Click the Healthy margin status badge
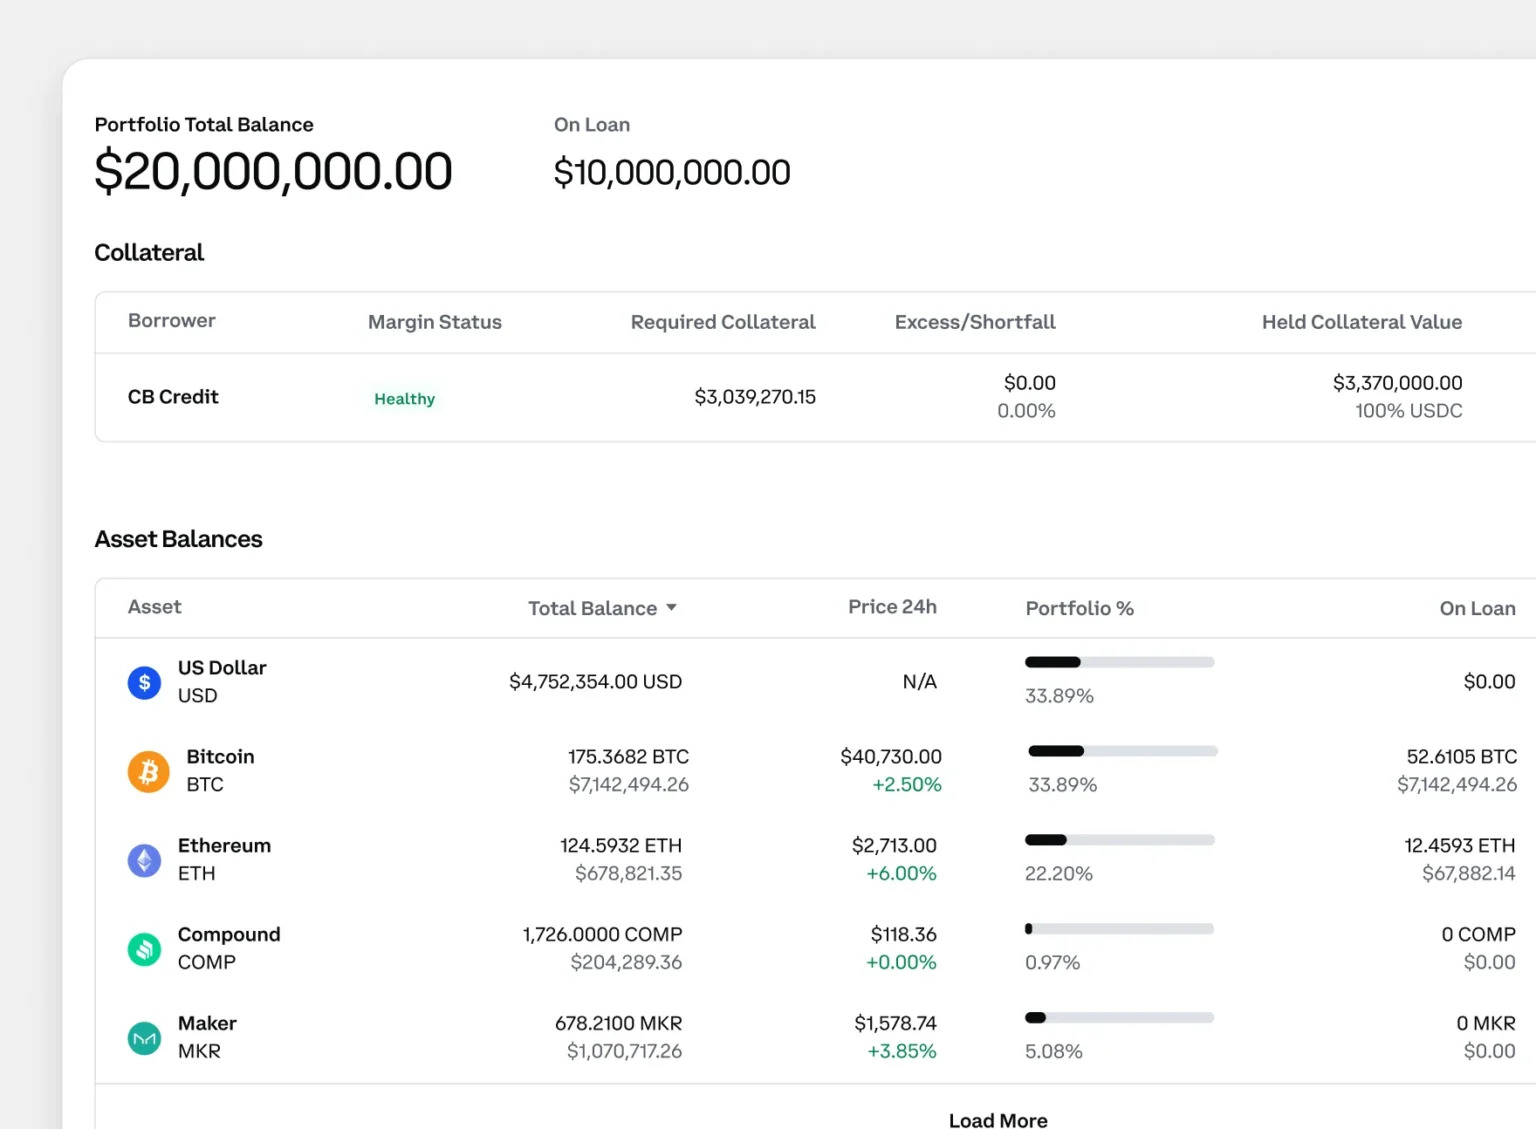 [404, 399]
